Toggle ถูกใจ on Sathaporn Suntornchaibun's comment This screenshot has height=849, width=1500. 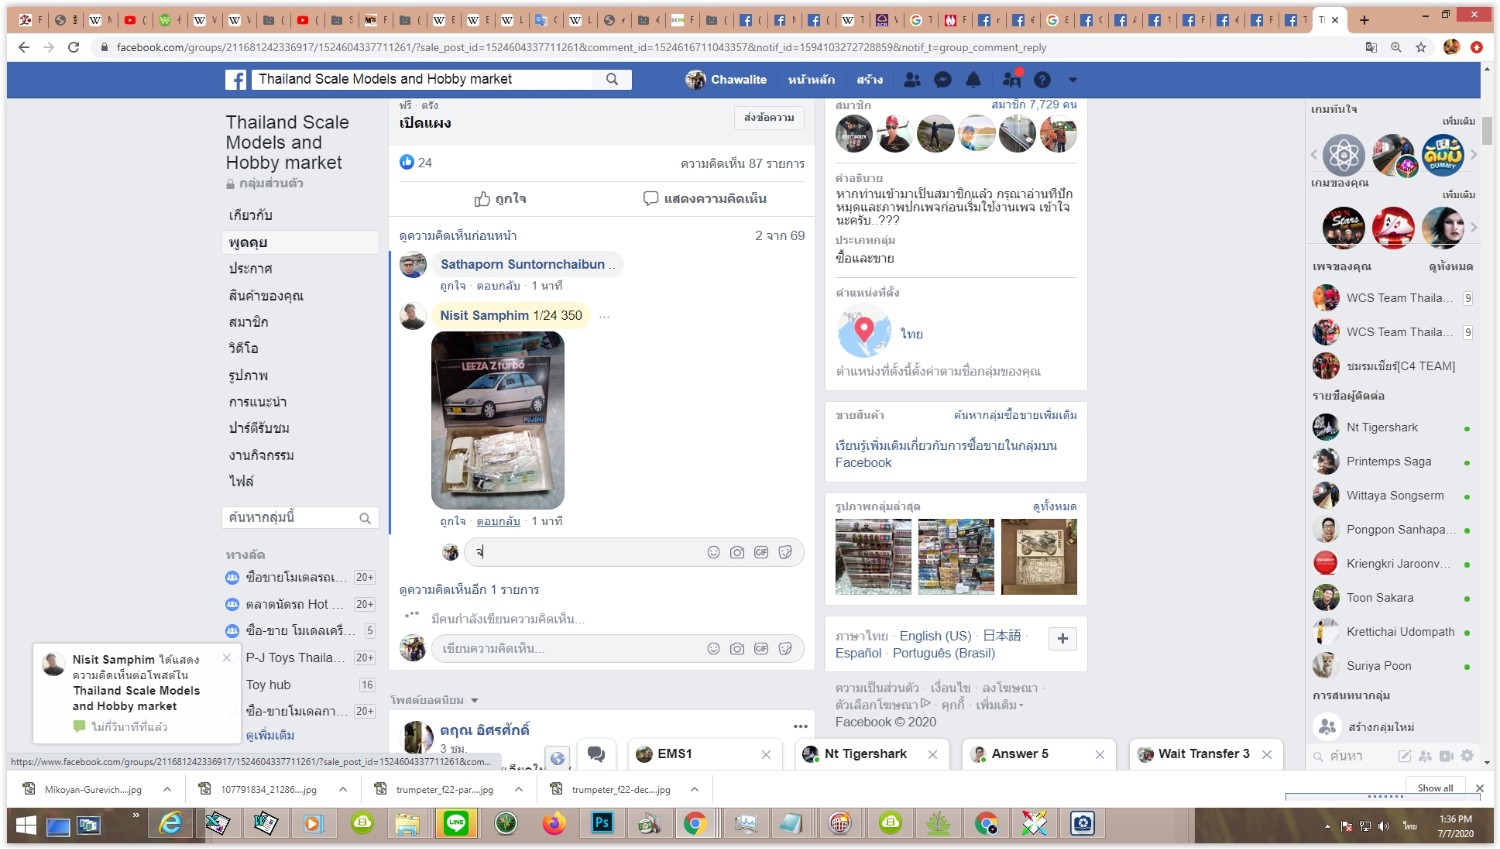pyautogui.click(x=453, y=286)
